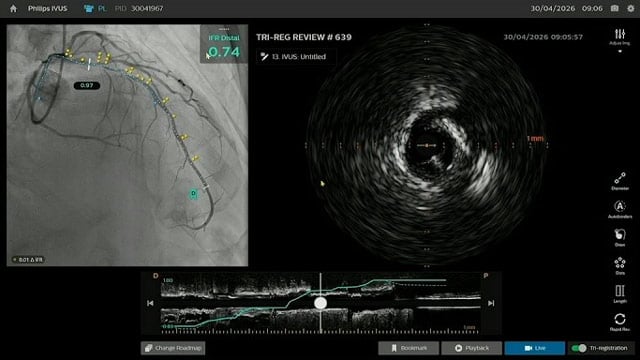Image resolution: width=640 pixels, height=360 pixels.
Task: Select the Dots annotation tool
Action: pyautogui.click(x=620, y=266)
